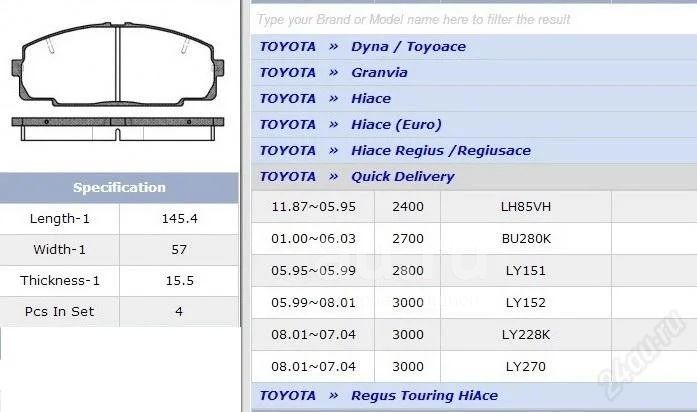Select the thickness value 15.5
This screenshot has width=697, height=412.
point(180,280)
